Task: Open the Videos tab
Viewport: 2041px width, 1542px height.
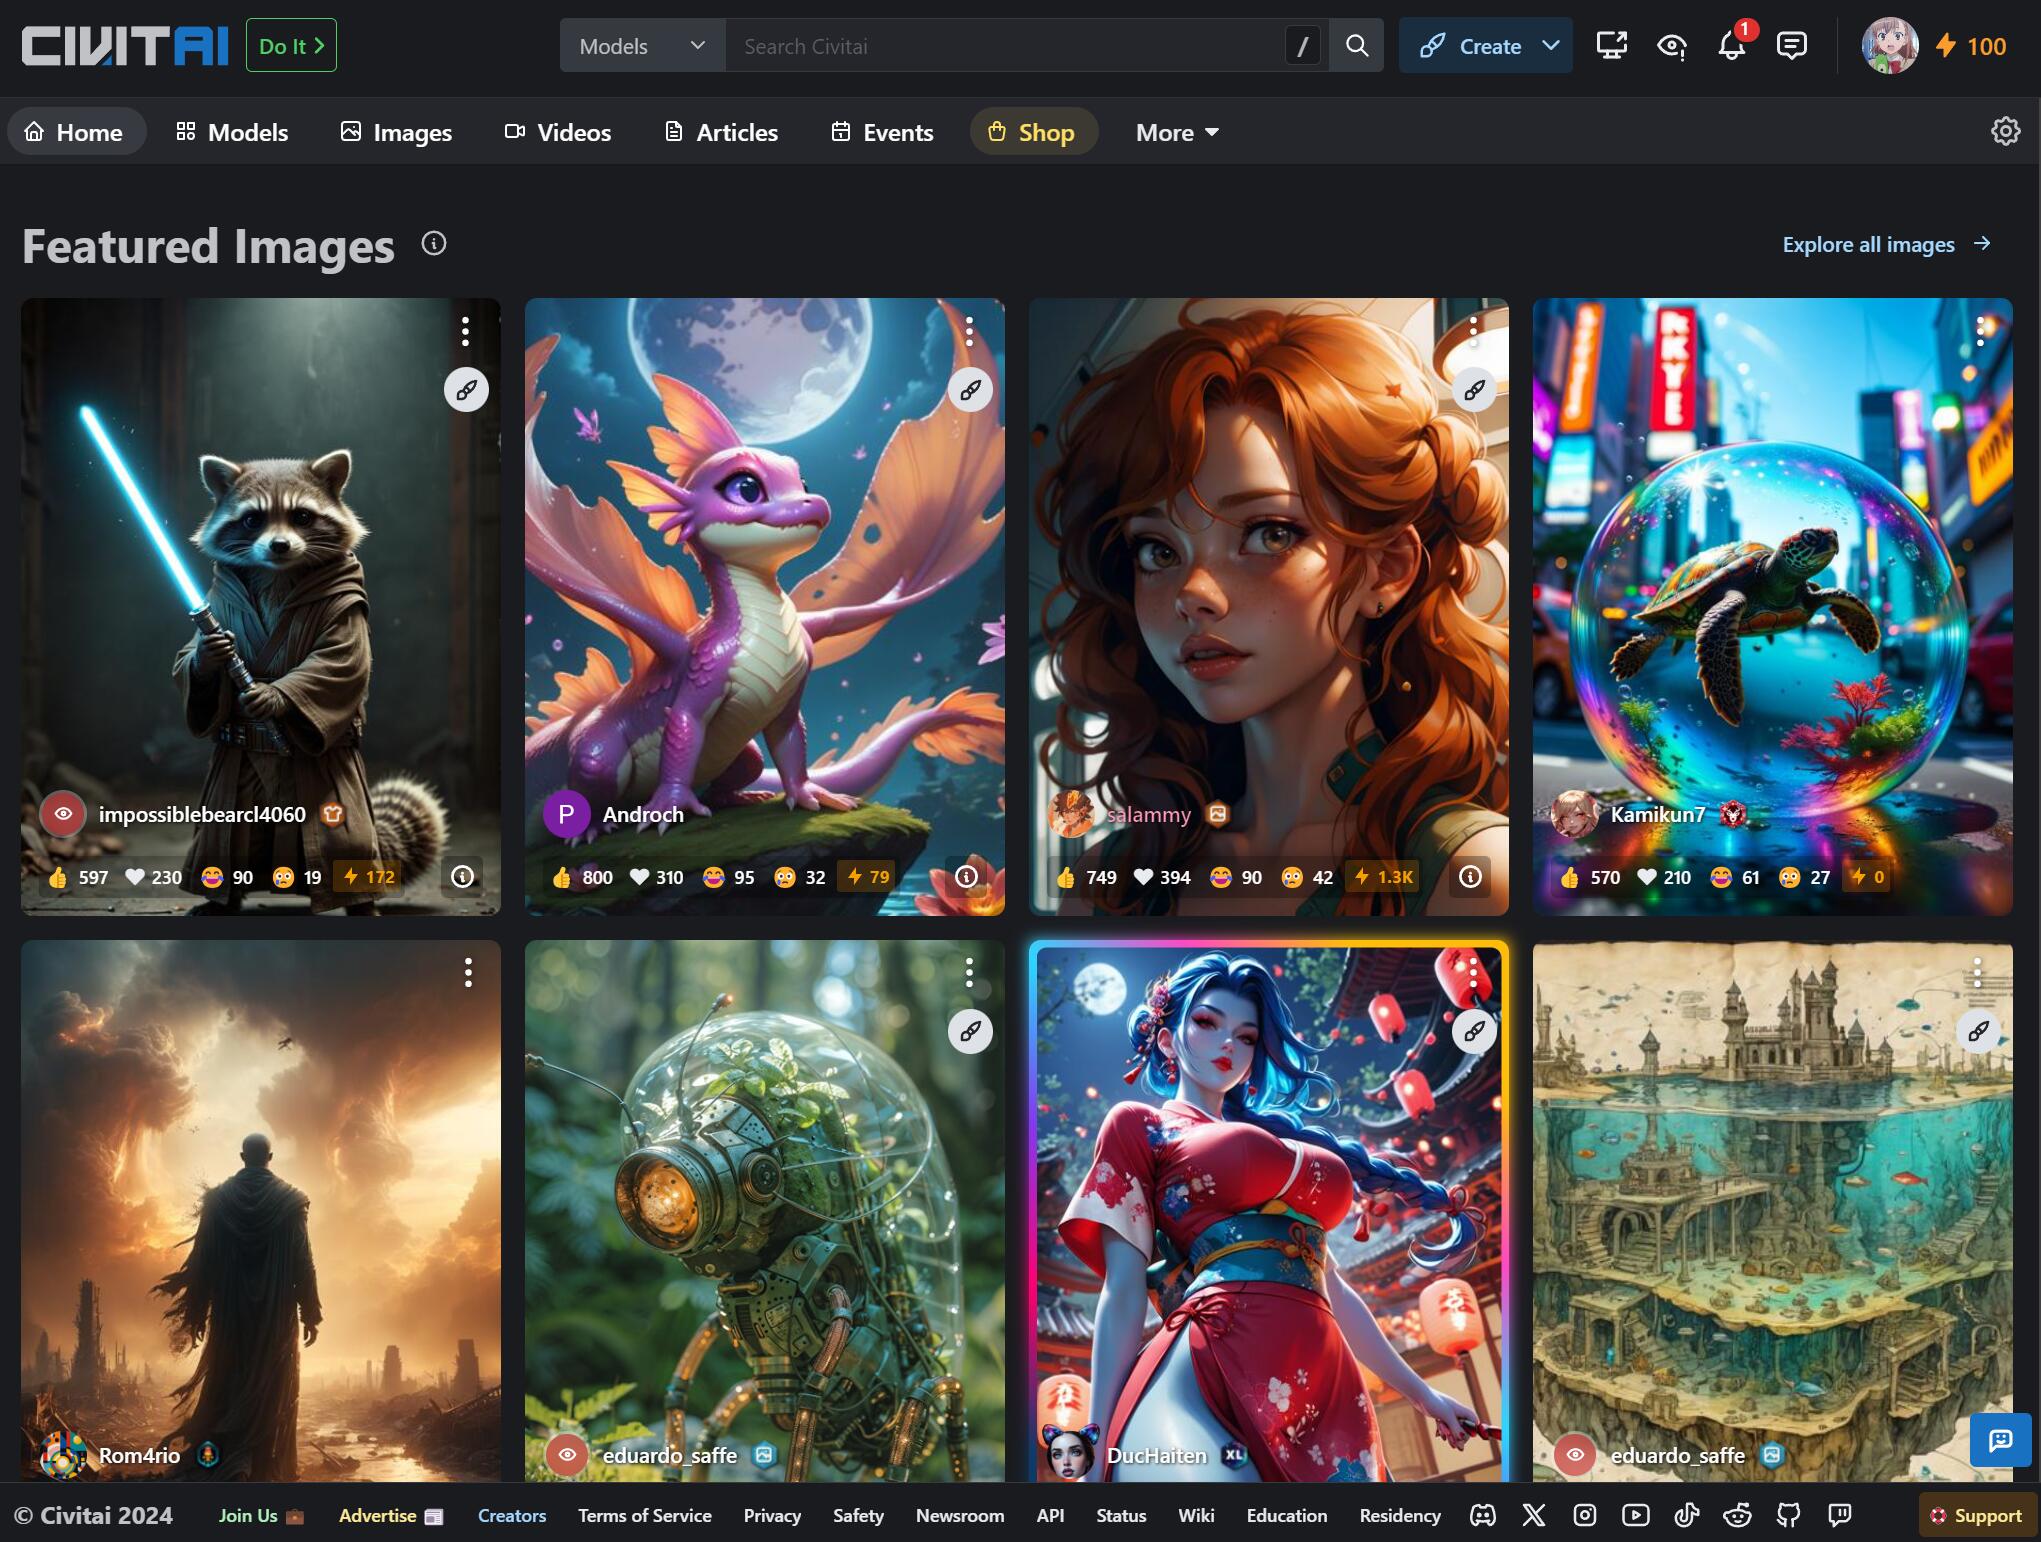Action: 558,132
